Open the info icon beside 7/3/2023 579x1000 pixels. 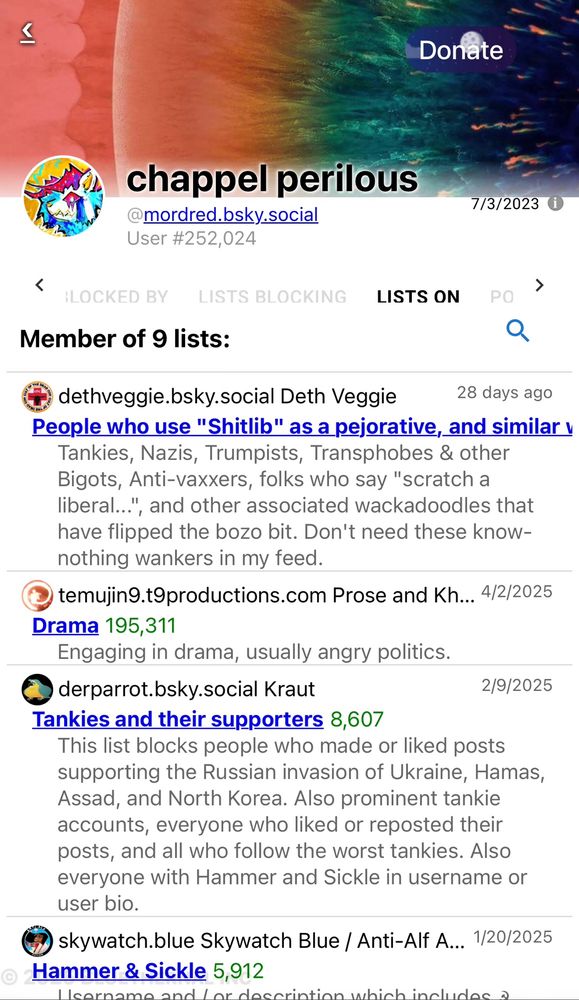point(555,202)
